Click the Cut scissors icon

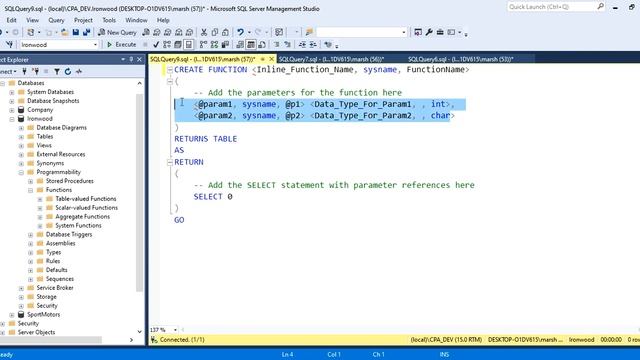pos(204,32)
